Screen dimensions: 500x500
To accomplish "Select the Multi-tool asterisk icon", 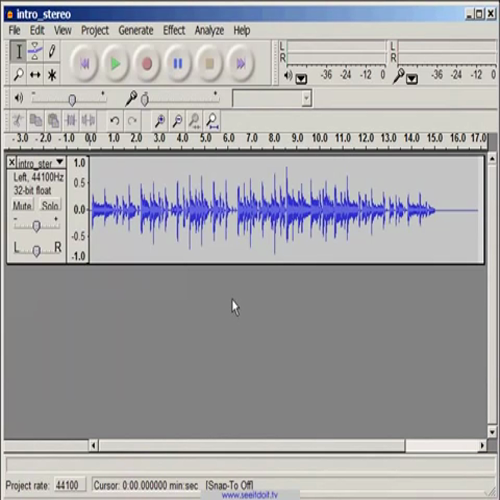I will [x=52, y=75].
